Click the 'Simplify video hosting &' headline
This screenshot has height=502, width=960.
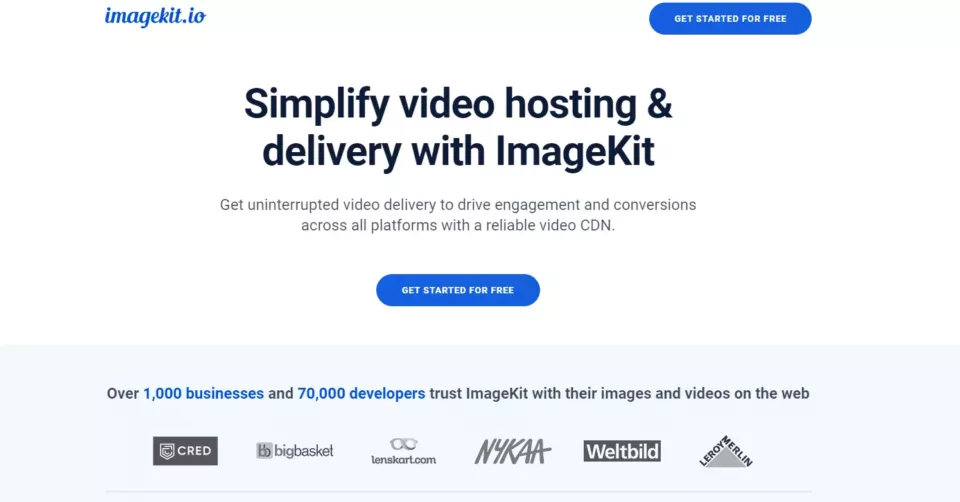point(458,104)
